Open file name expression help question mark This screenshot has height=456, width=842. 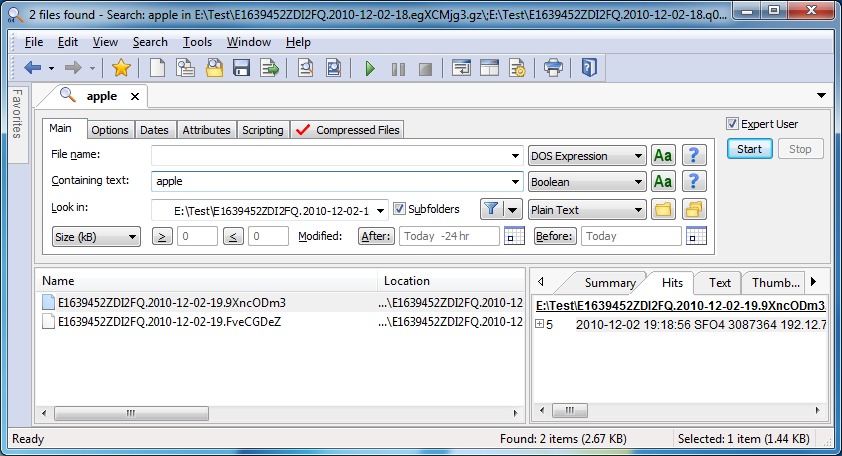694,156
